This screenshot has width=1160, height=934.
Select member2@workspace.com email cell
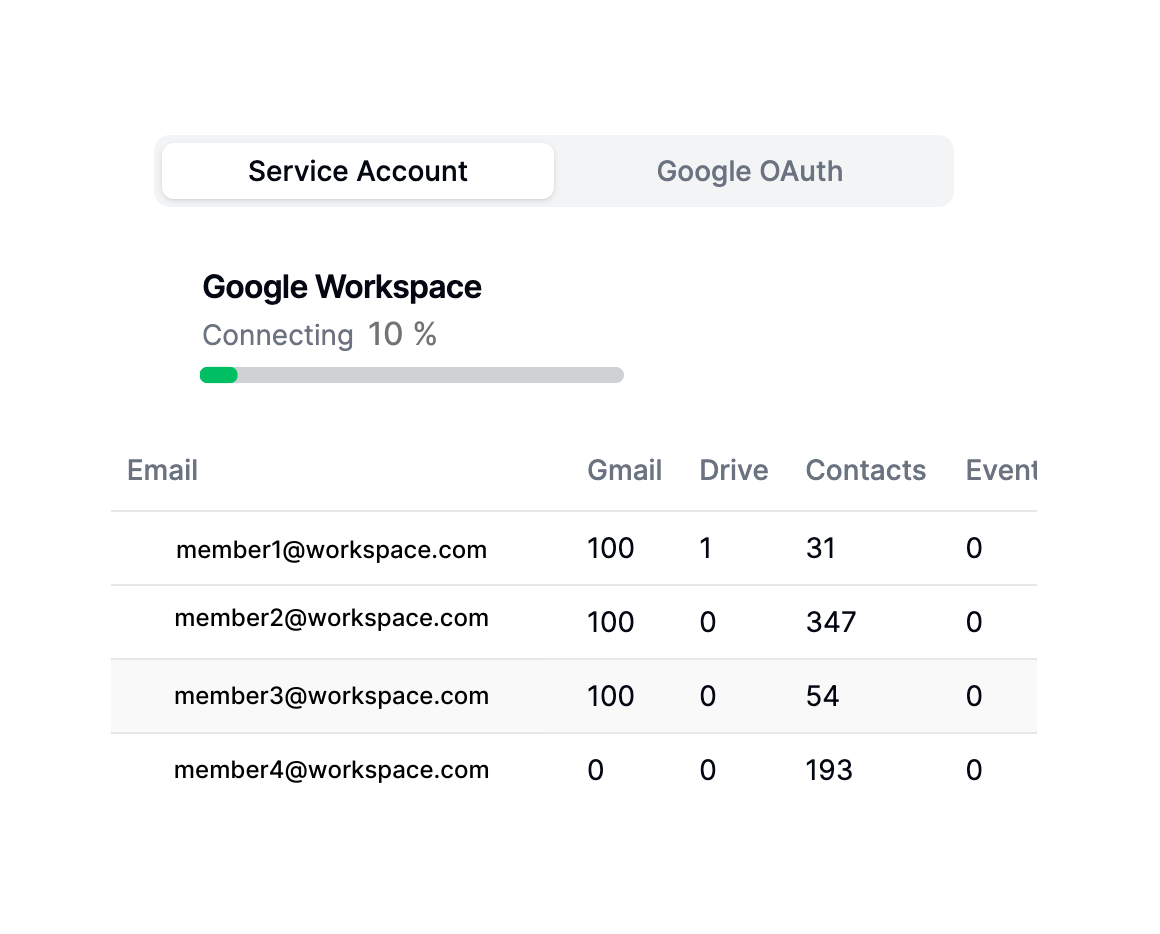(331, 617)
